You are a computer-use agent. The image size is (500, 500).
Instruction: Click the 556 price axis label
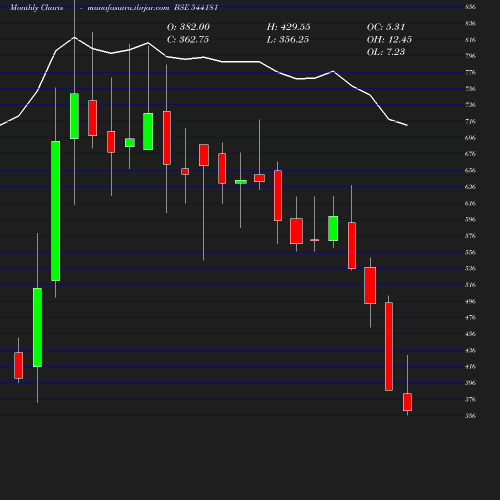470,252
